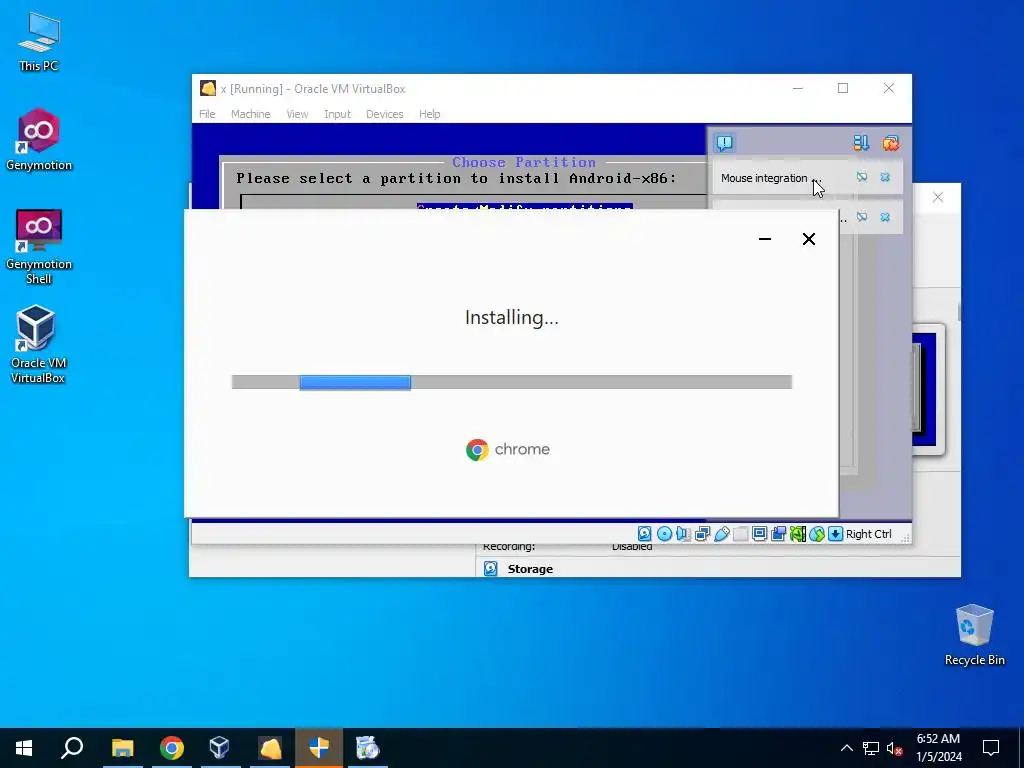Open the Input menu
Viewport: 1024px width, 768px height.
(338, 114)
